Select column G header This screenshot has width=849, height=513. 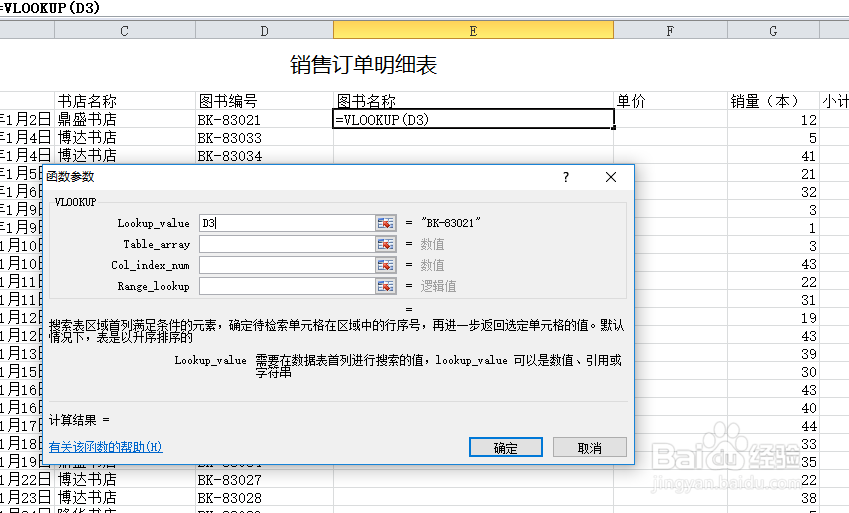[x=773, y=31]
